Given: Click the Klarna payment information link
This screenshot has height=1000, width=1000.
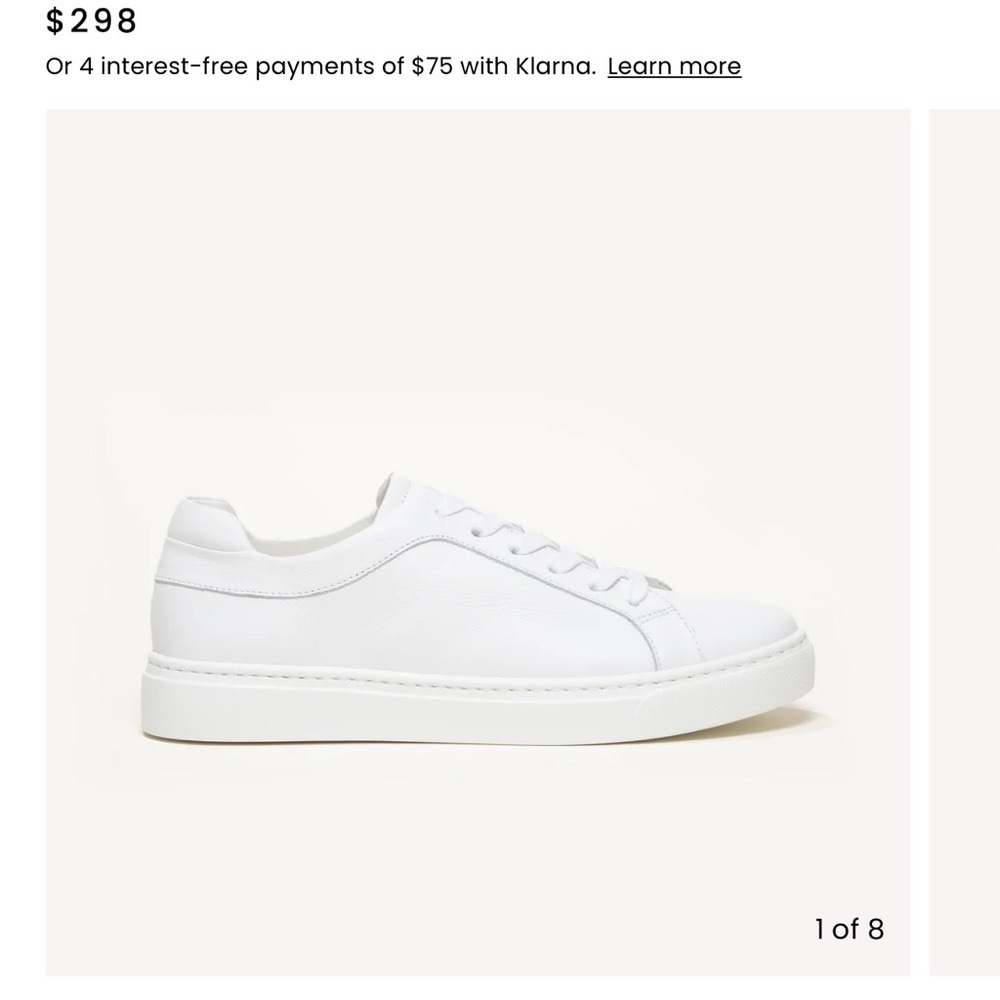Looking at the screenshot, I should pos(674,66).
